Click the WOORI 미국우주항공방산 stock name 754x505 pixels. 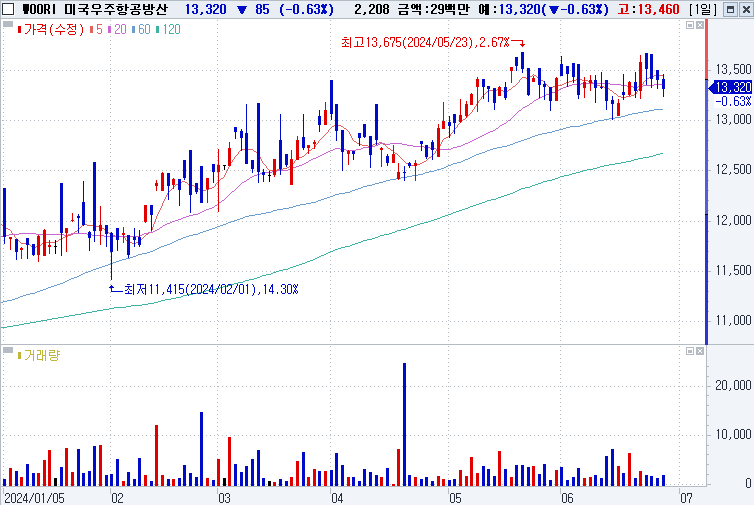(x=95, y=9)
